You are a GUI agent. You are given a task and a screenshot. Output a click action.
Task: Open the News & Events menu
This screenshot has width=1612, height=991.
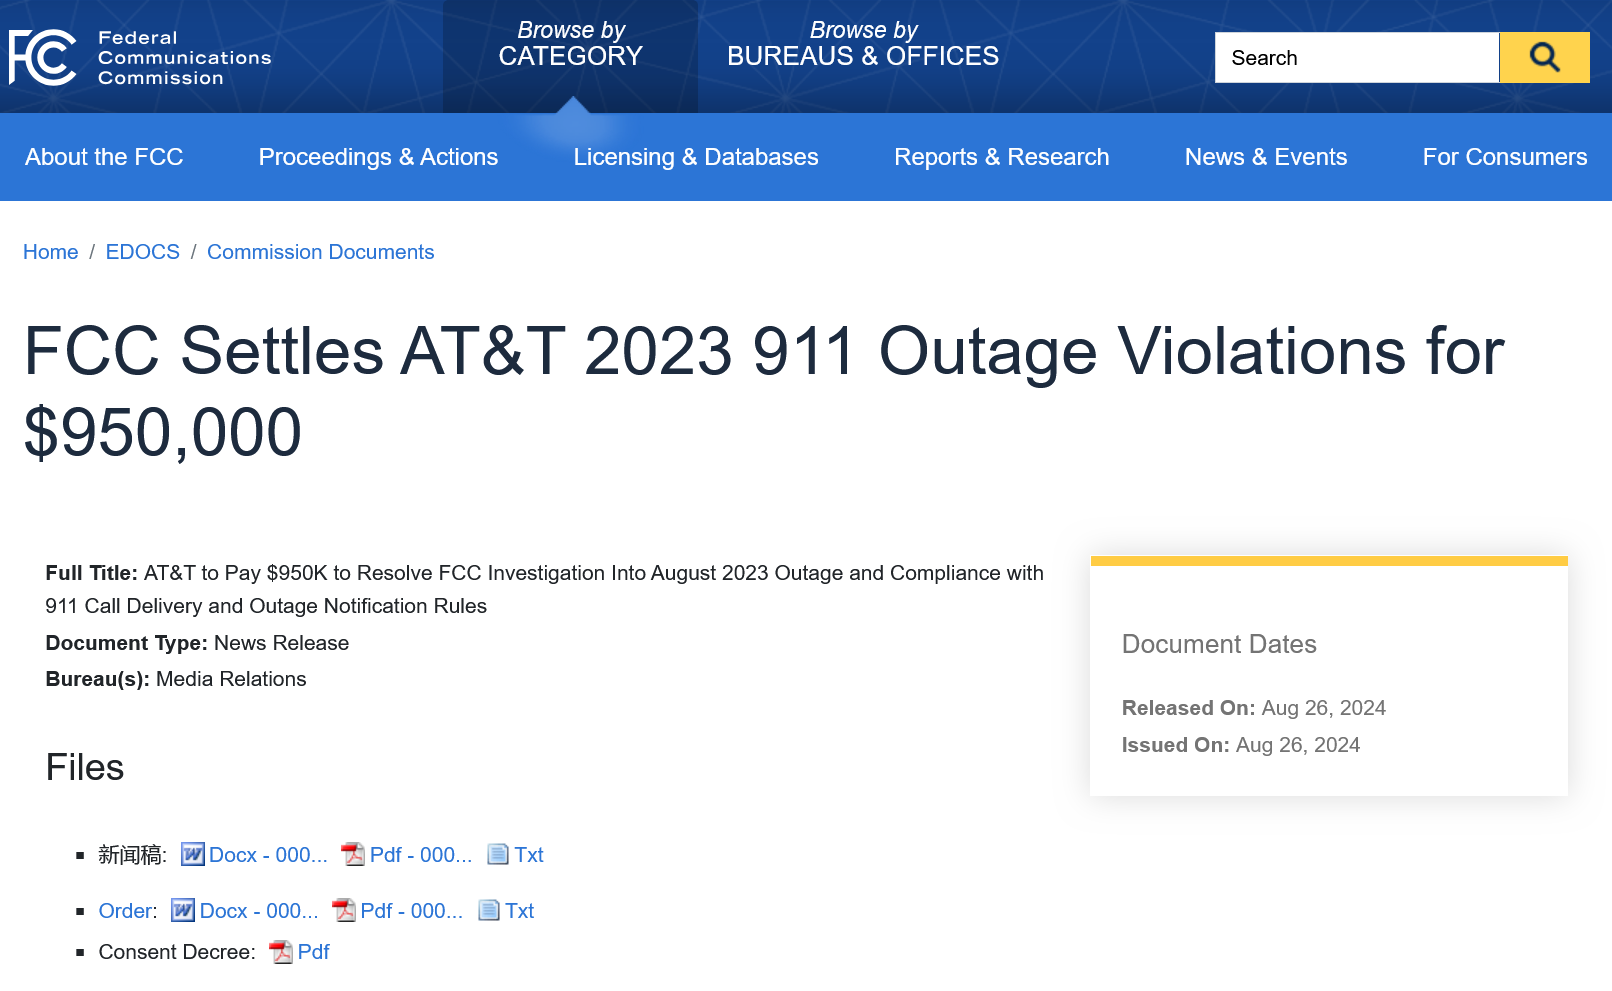[1266, 157]
